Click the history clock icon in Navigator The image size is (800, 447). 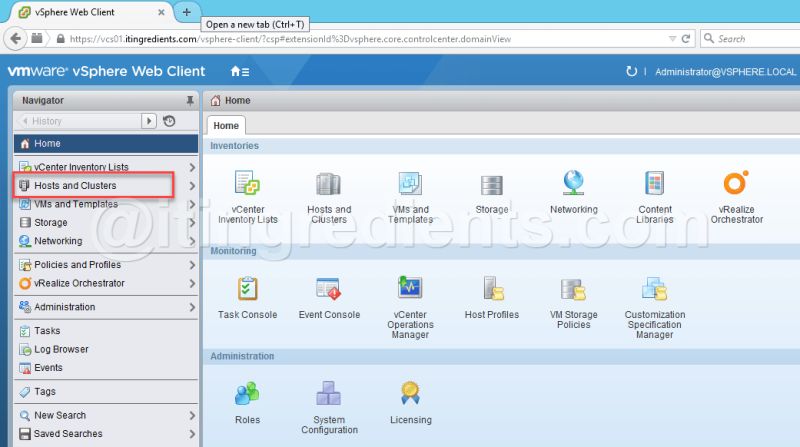[169, 121]
